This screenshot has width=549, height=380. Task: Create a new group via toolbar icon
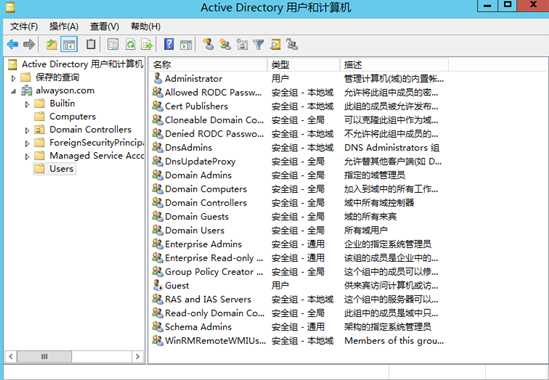[x=225, y=44]
